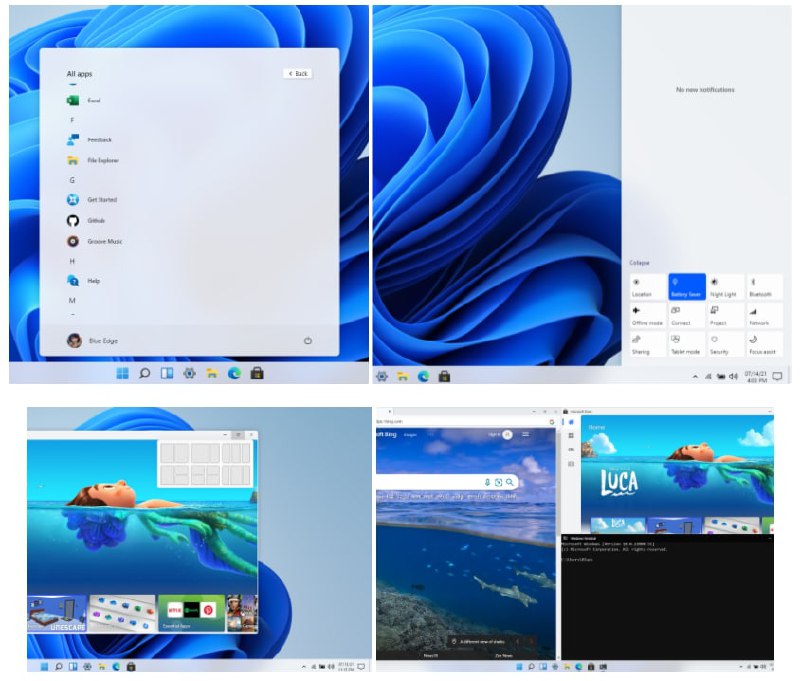
Task: Open the notification center icon beside the 07/14/21 clock
Action: [777, 376]
